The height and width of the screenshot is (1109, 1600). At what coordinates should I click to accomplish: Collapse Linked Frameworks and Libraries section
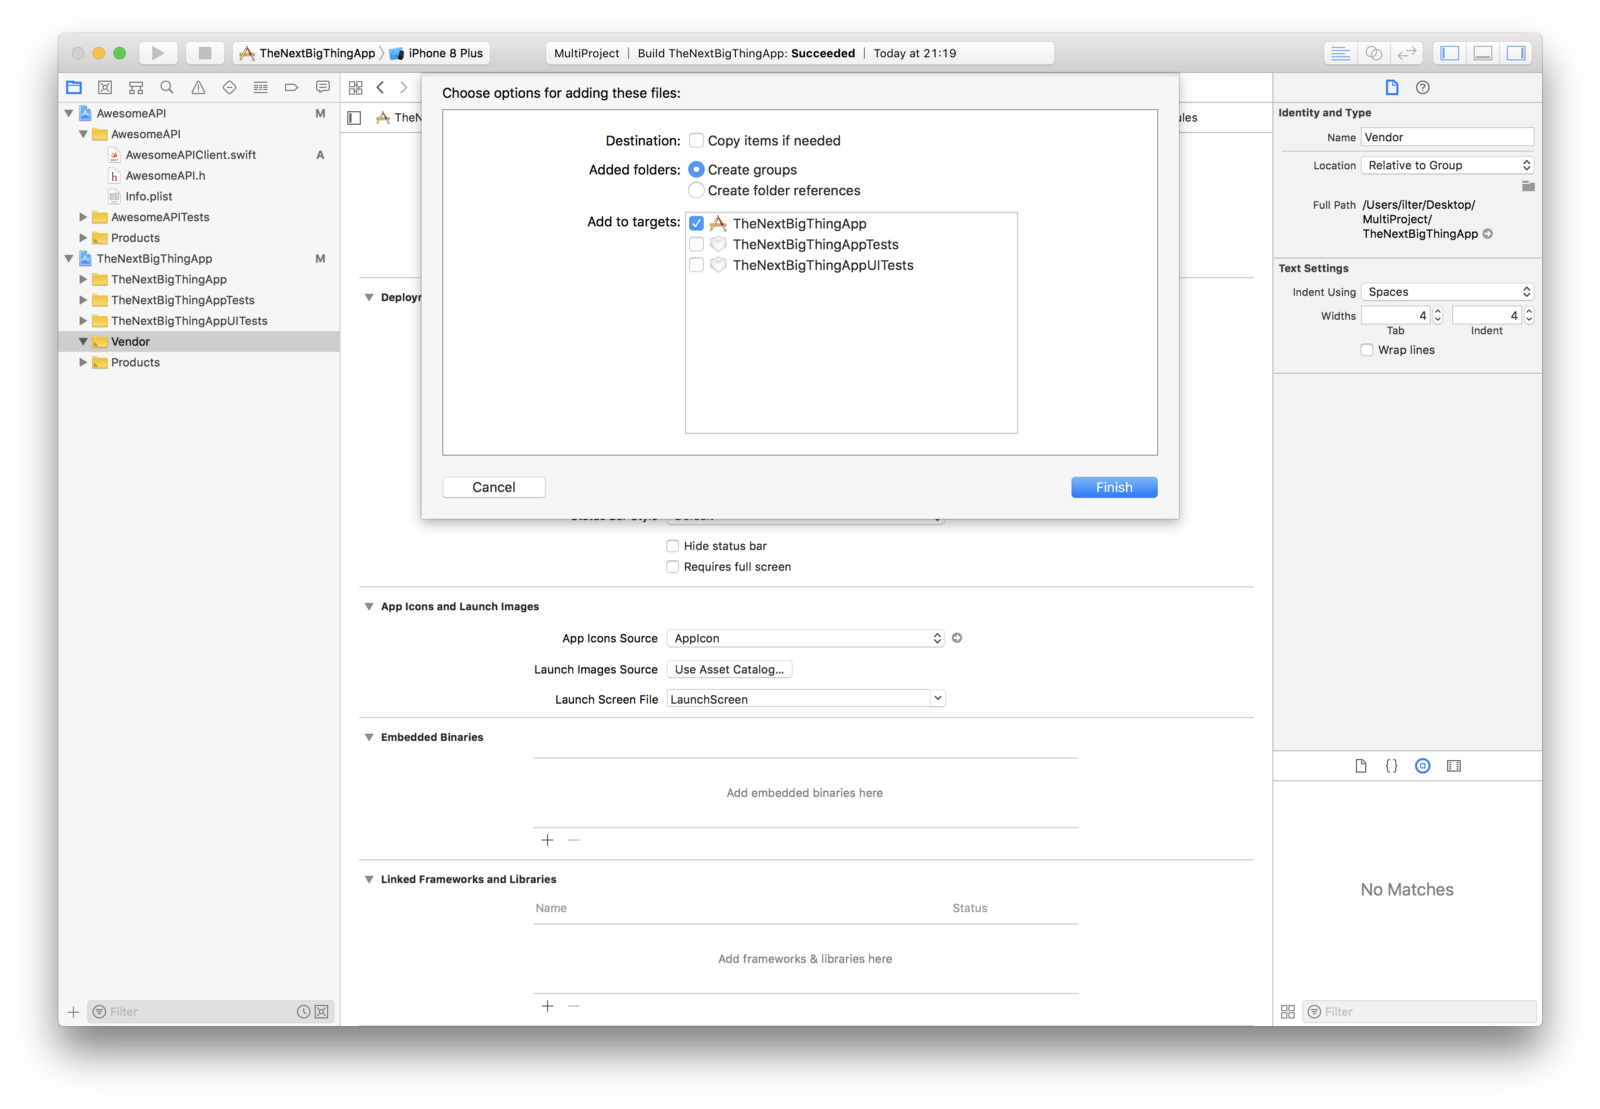click(x=369, y=879)
